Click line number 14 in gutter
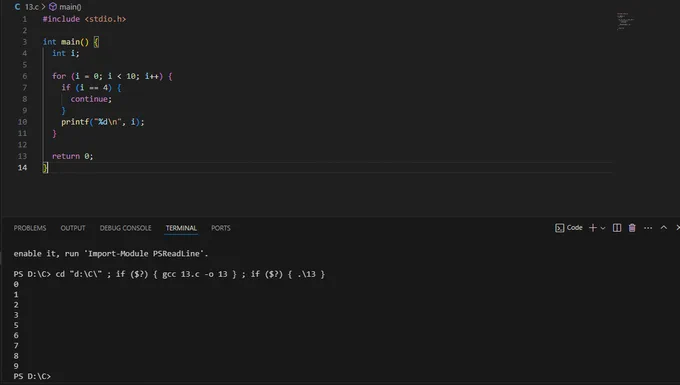 22,168
